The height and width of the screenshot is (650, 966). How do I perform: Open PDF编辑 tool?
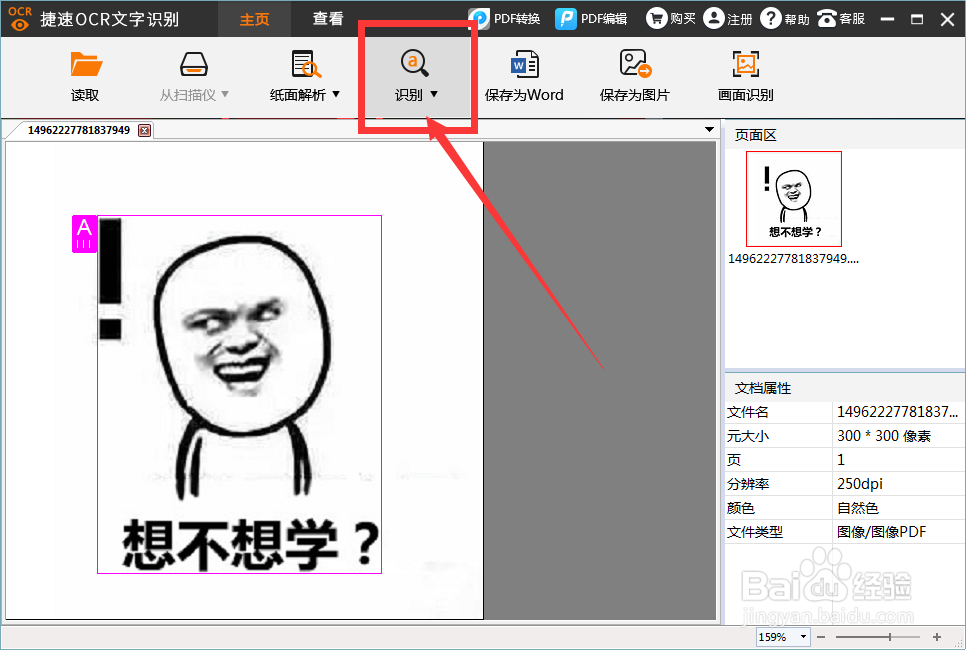pos(591,18)
